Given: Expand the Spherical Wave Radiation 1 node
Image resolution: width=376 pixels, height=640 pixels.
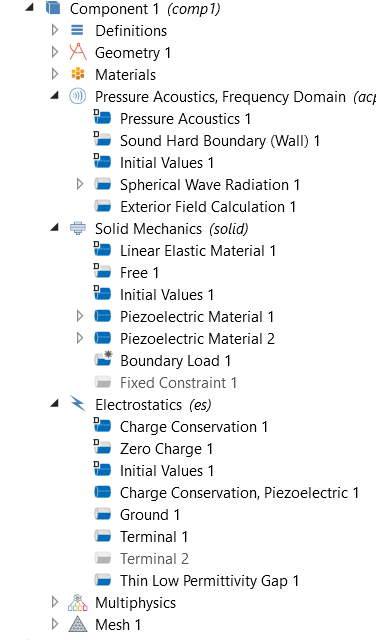Looking at the screenshot, I should point(80,184).
